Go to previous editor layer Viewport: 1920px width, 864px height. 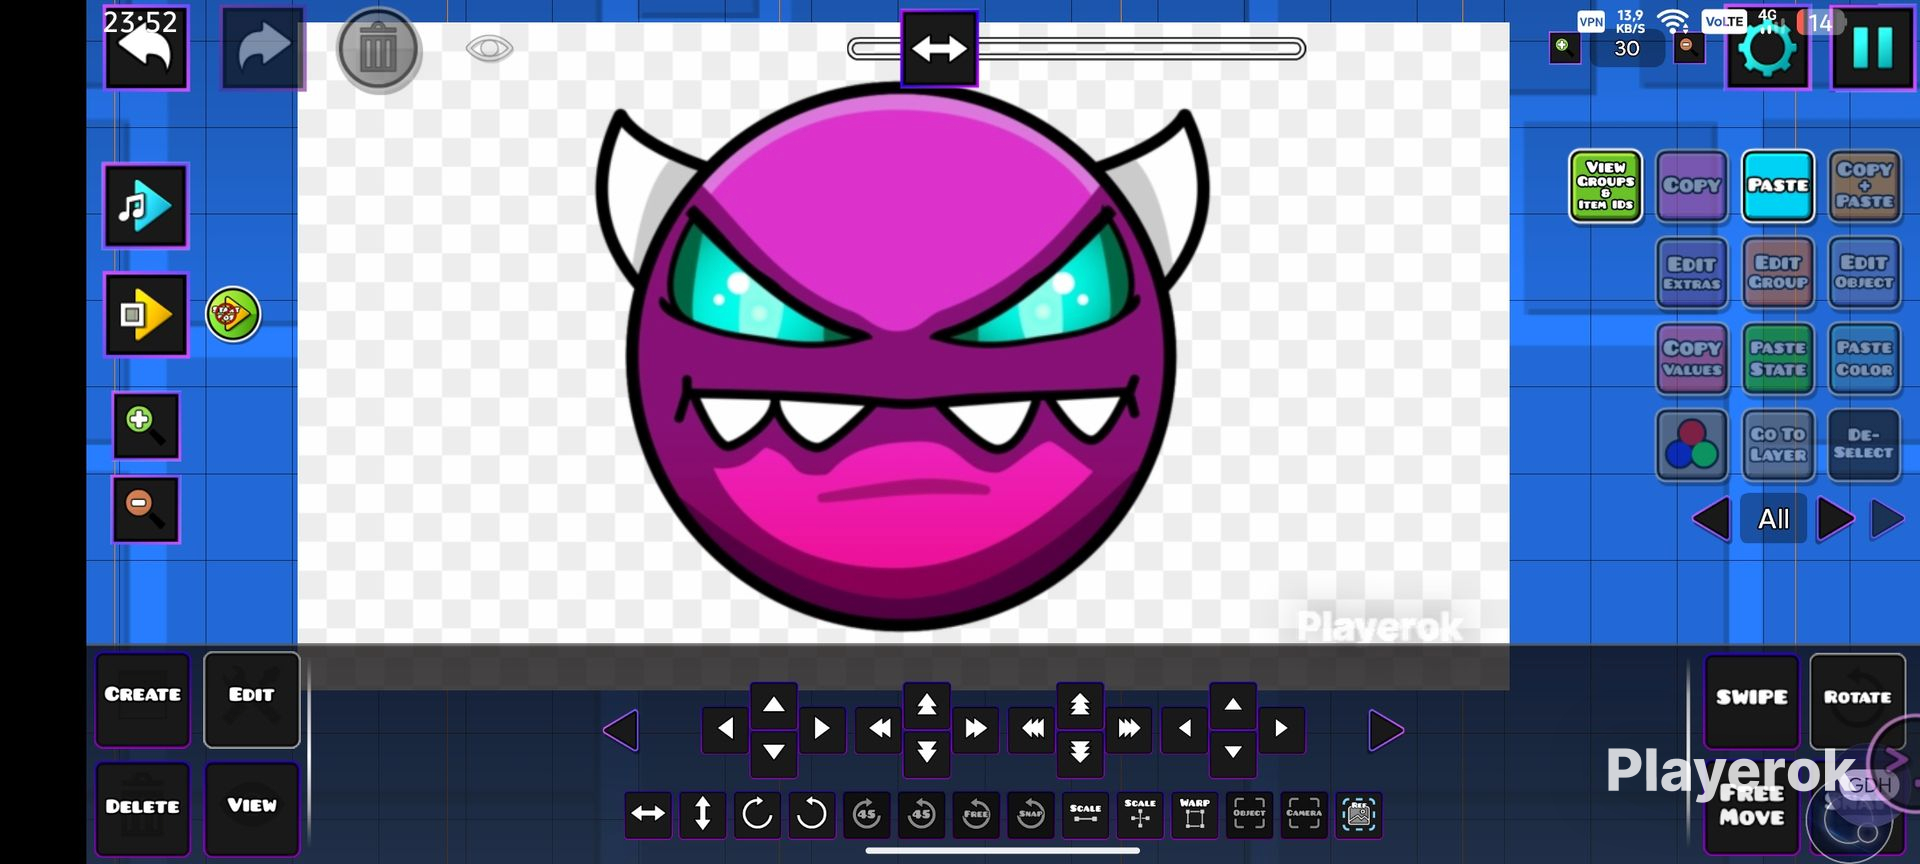pyautogui.click(x=1712, y=519)
